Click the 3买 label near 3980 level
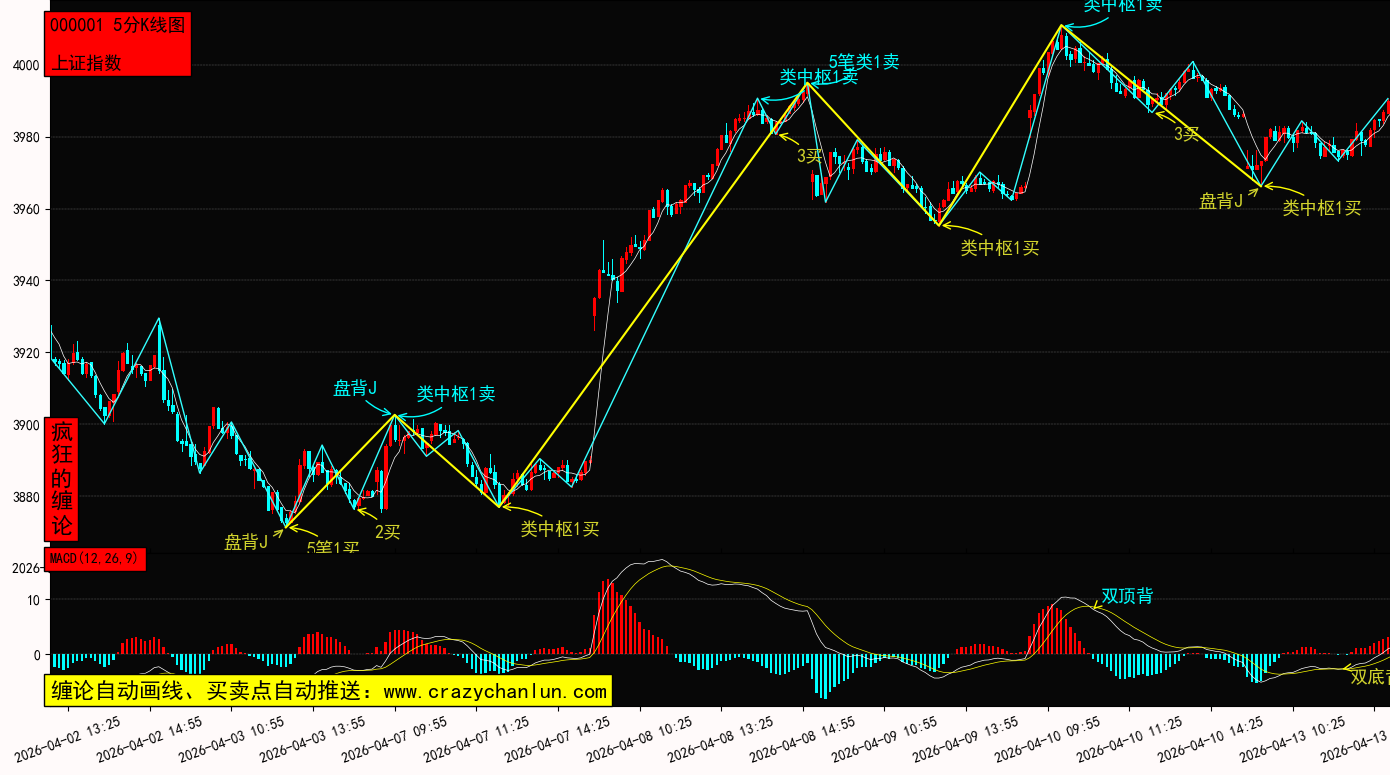The image size is (1390, 775). pos(1186,133)
